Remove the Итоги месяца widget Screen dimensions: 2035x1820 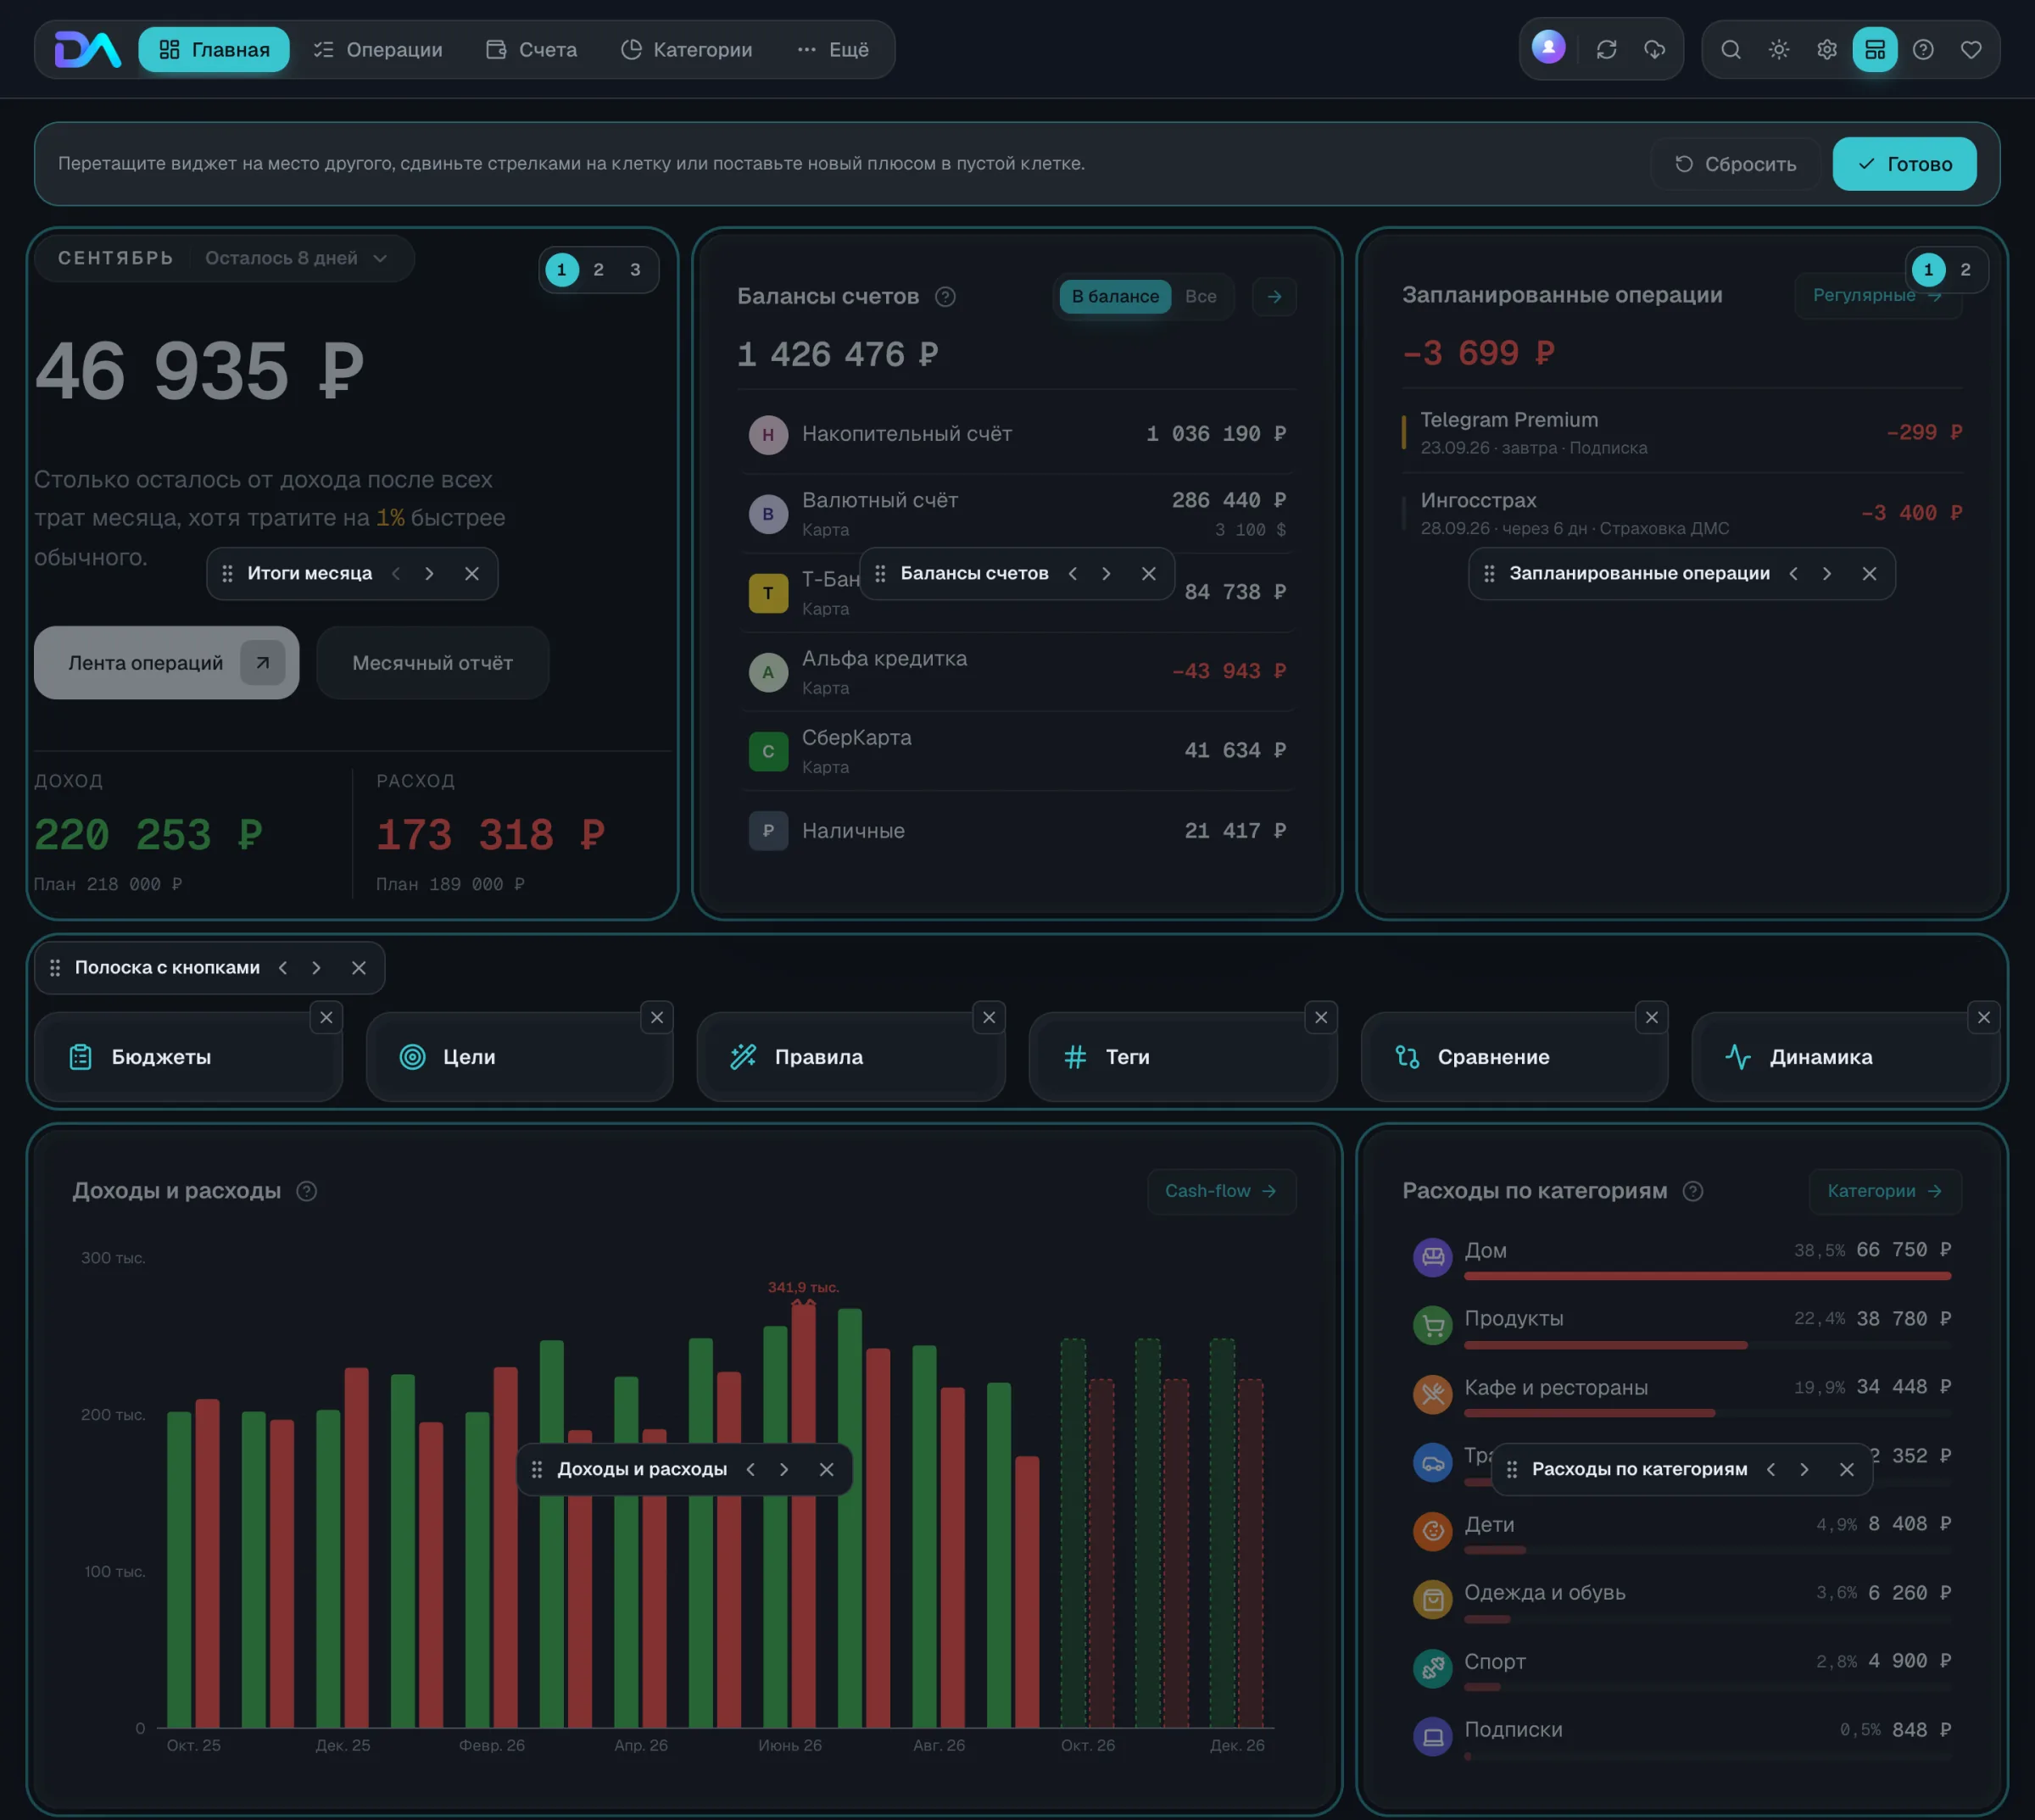[x=472, y=573]
